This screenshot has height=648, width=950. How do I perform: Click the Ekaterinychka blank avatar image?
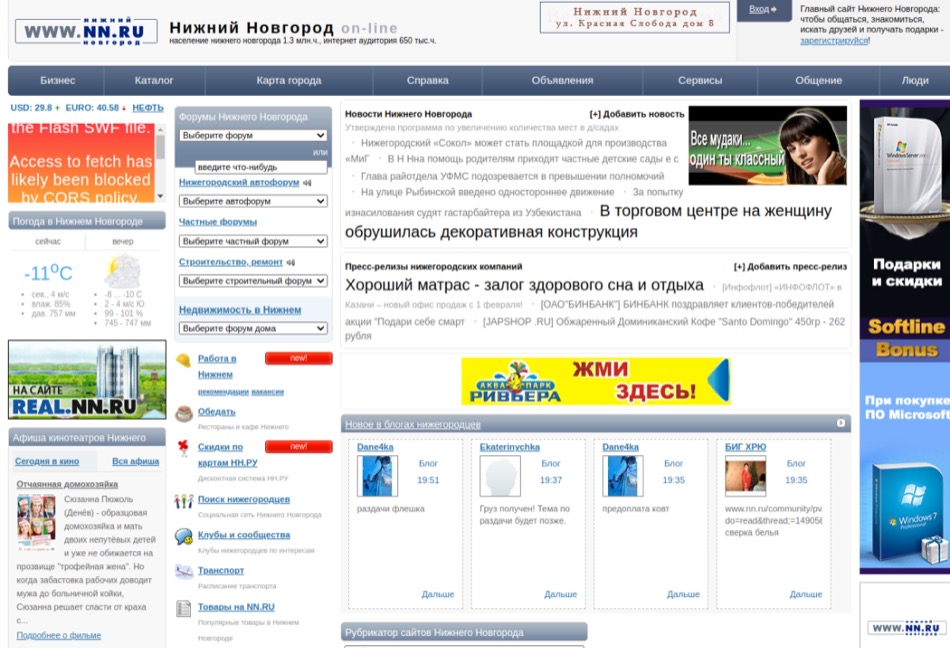click(500, 477)
